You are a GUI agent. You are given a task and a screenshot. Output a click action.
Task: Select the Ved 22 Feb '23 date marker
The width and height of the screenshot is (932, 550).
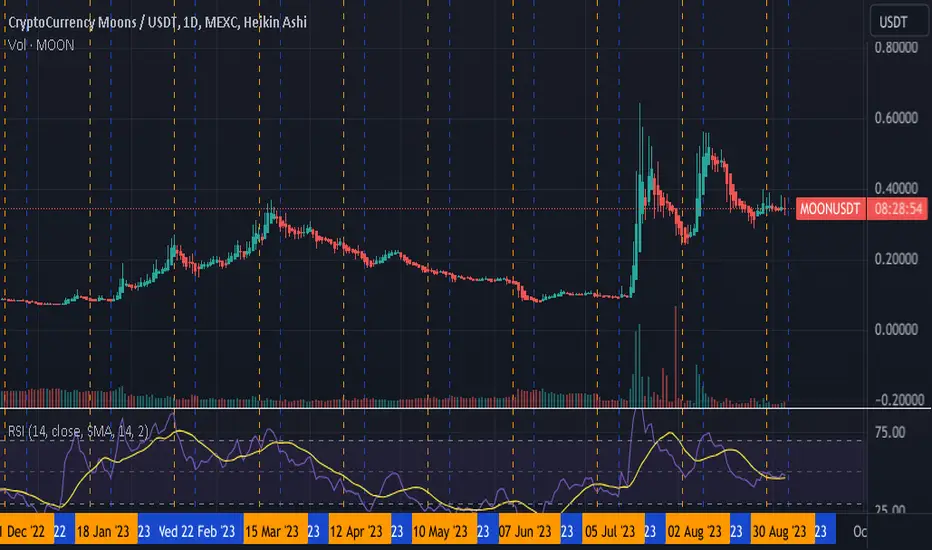(x=197, y=531)
